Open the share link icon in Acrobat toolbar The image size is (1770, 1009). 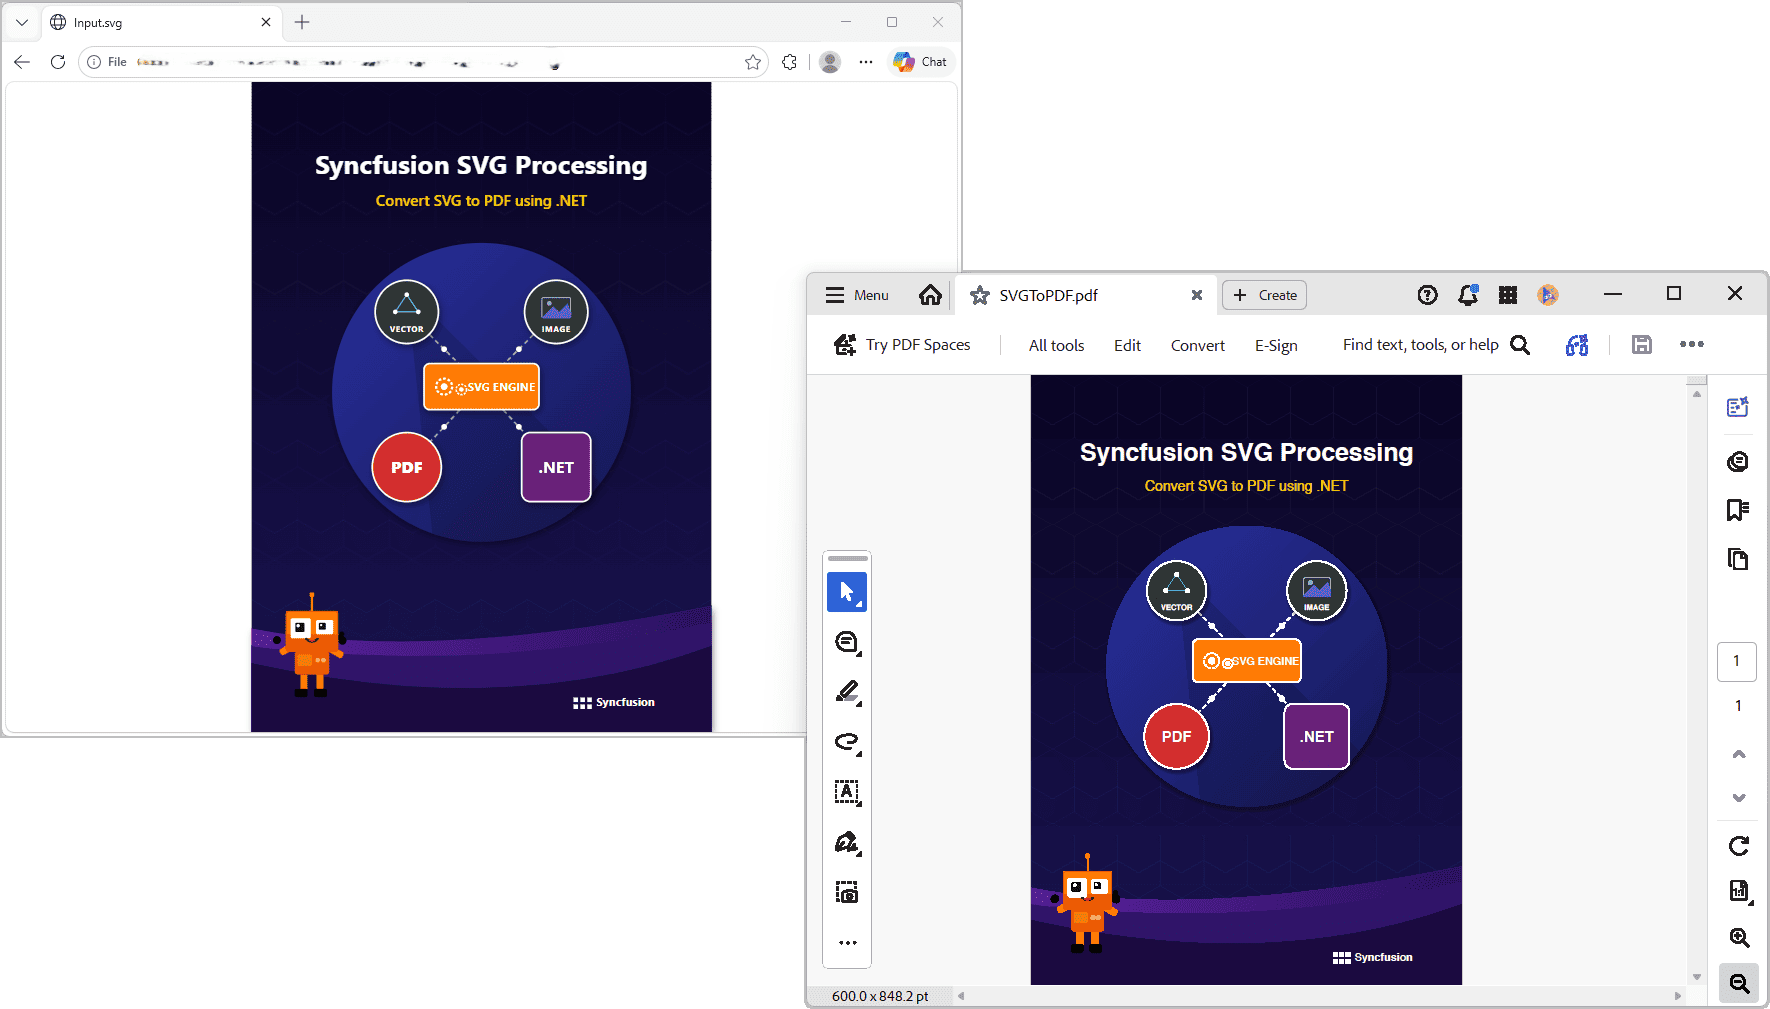click(x=1577, y=345)
